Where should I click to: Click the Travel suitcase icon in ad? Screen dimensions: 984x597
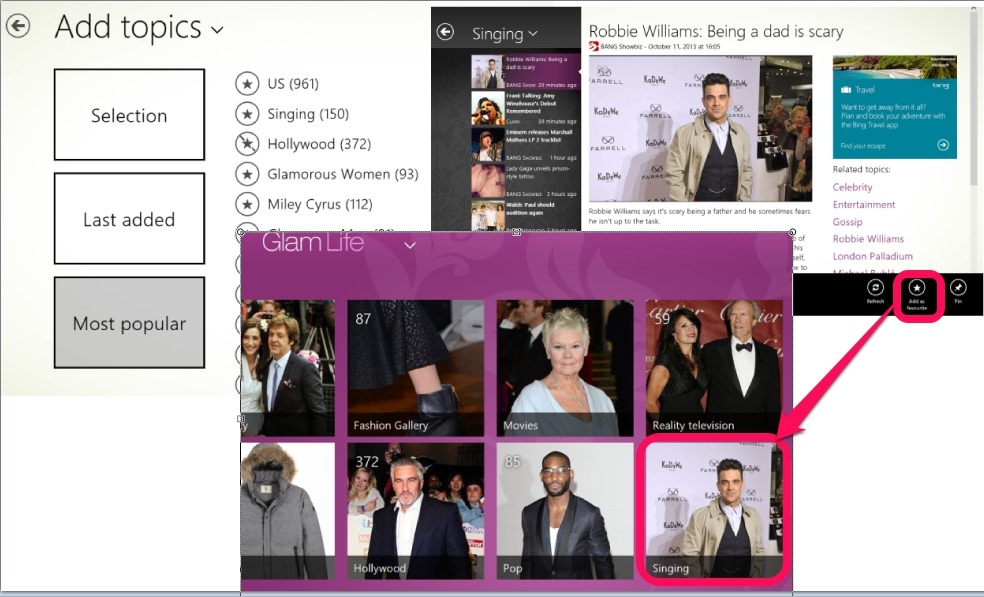(846, 90)
